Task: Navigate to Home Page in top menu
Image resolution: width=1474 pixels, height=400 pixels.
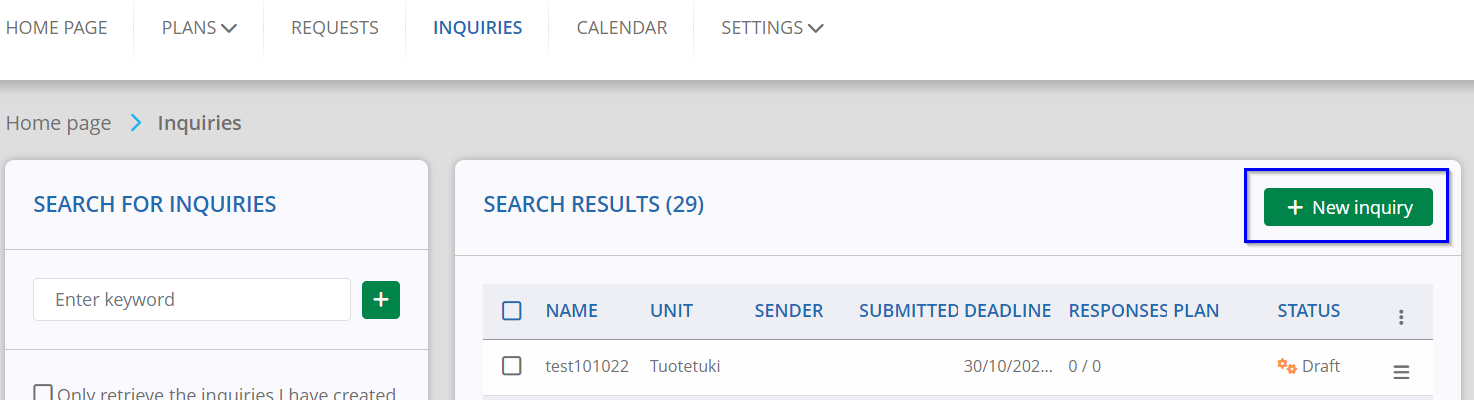Action: 57,28
